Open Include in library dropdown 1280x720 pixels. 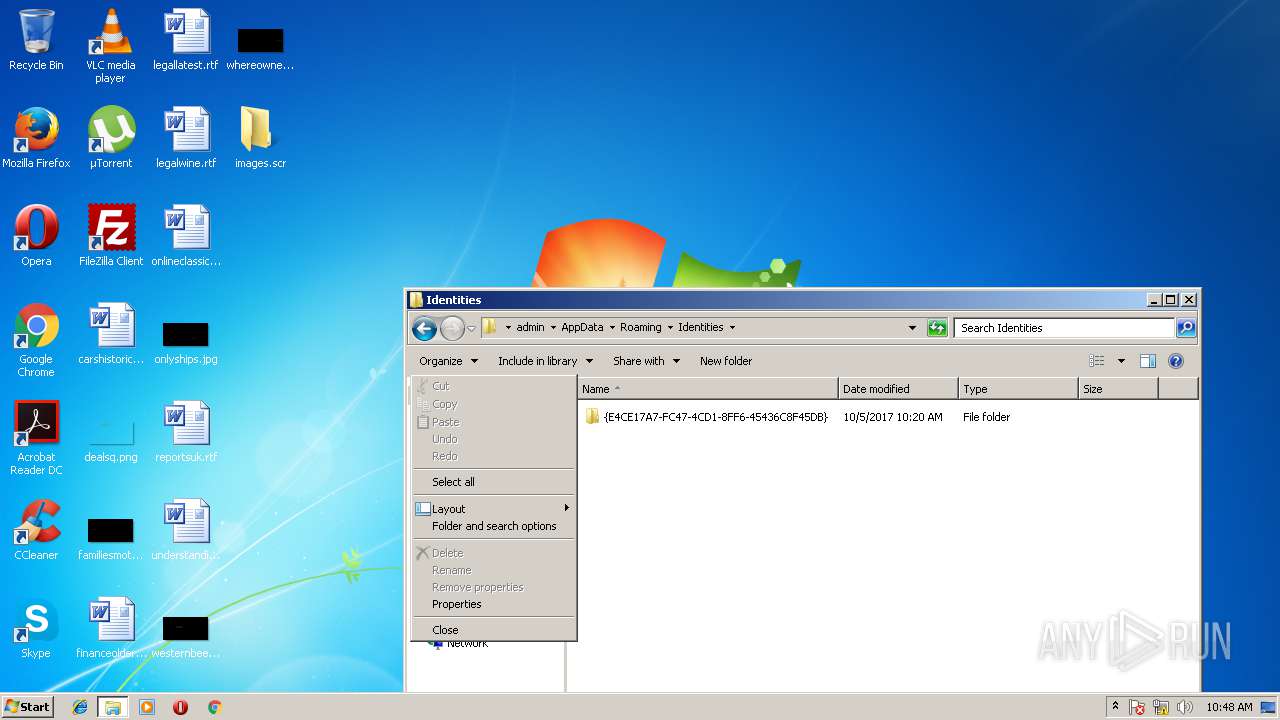click(545, 361)
